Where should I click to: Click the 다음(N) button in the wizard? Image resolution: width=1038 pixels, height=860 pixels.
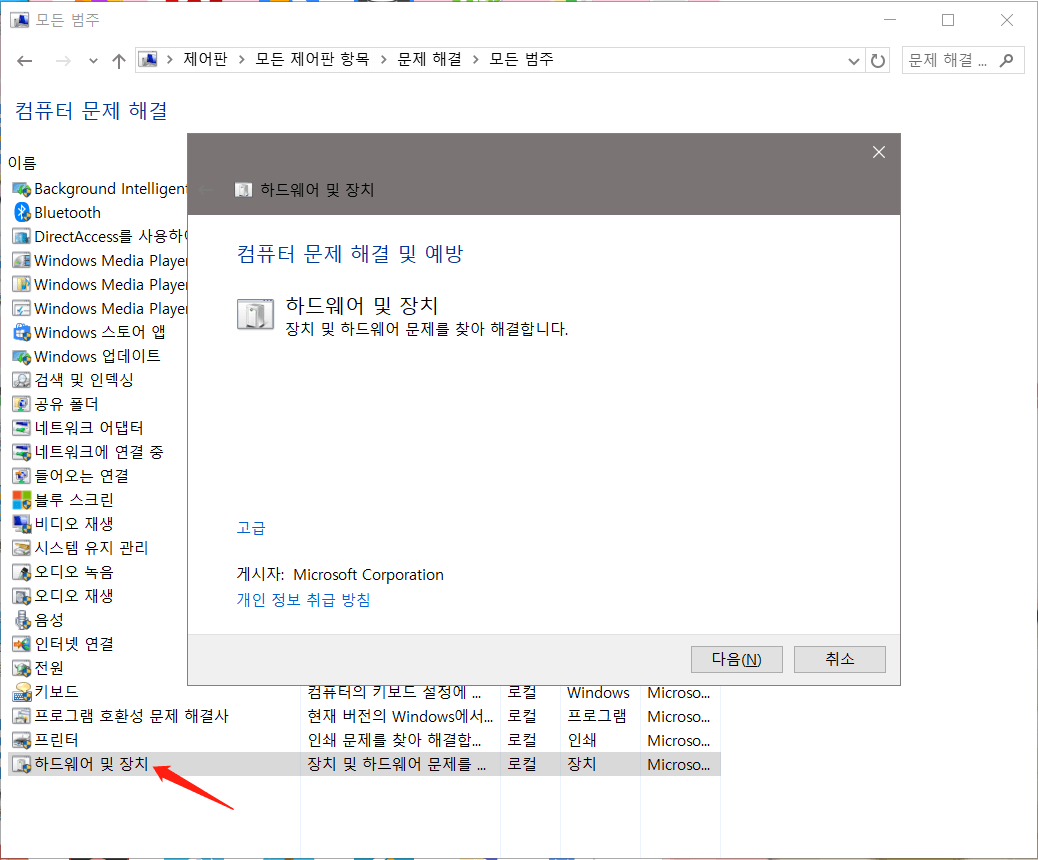coord(737,659)
